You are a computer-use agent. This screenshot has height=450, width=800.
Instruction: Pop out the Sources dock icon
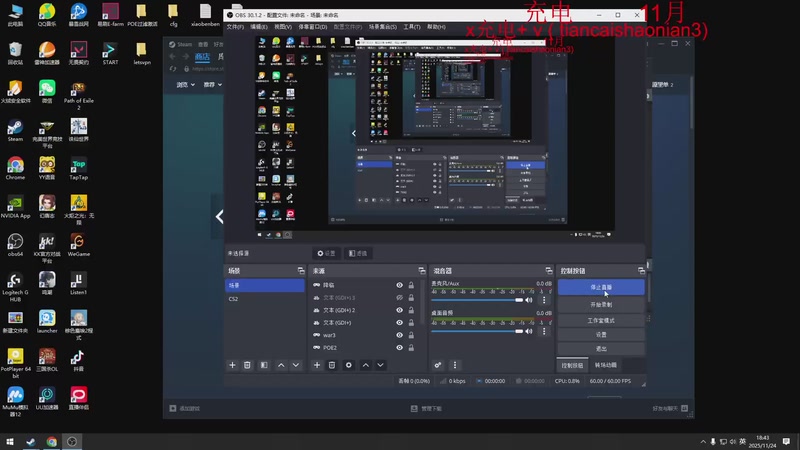(x=422, y=270)
